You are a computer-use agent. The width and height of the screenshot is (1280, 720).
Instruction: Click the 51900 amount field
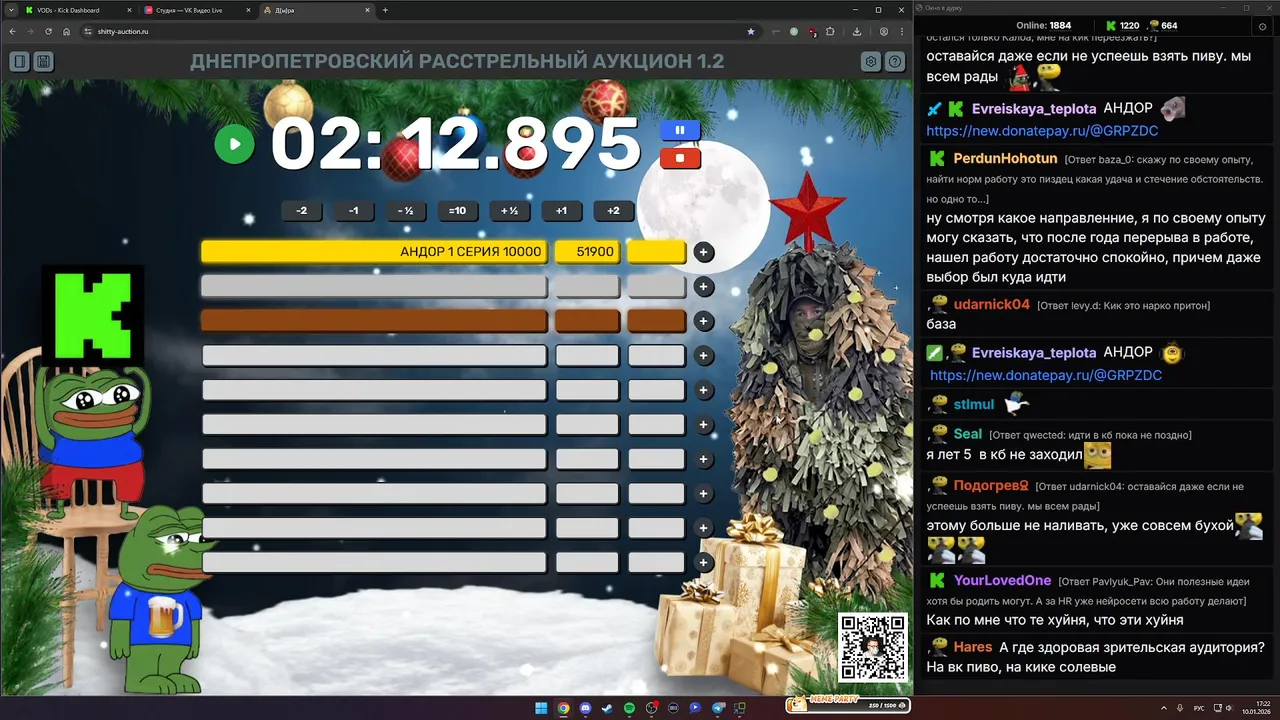tap(588, 252)
